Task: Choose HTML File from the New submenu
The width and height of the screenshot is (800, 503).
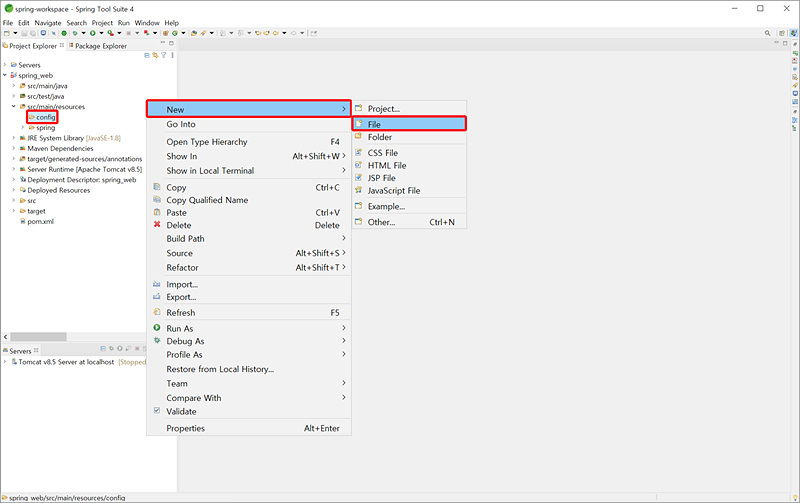Action: (x=409, y=165)
